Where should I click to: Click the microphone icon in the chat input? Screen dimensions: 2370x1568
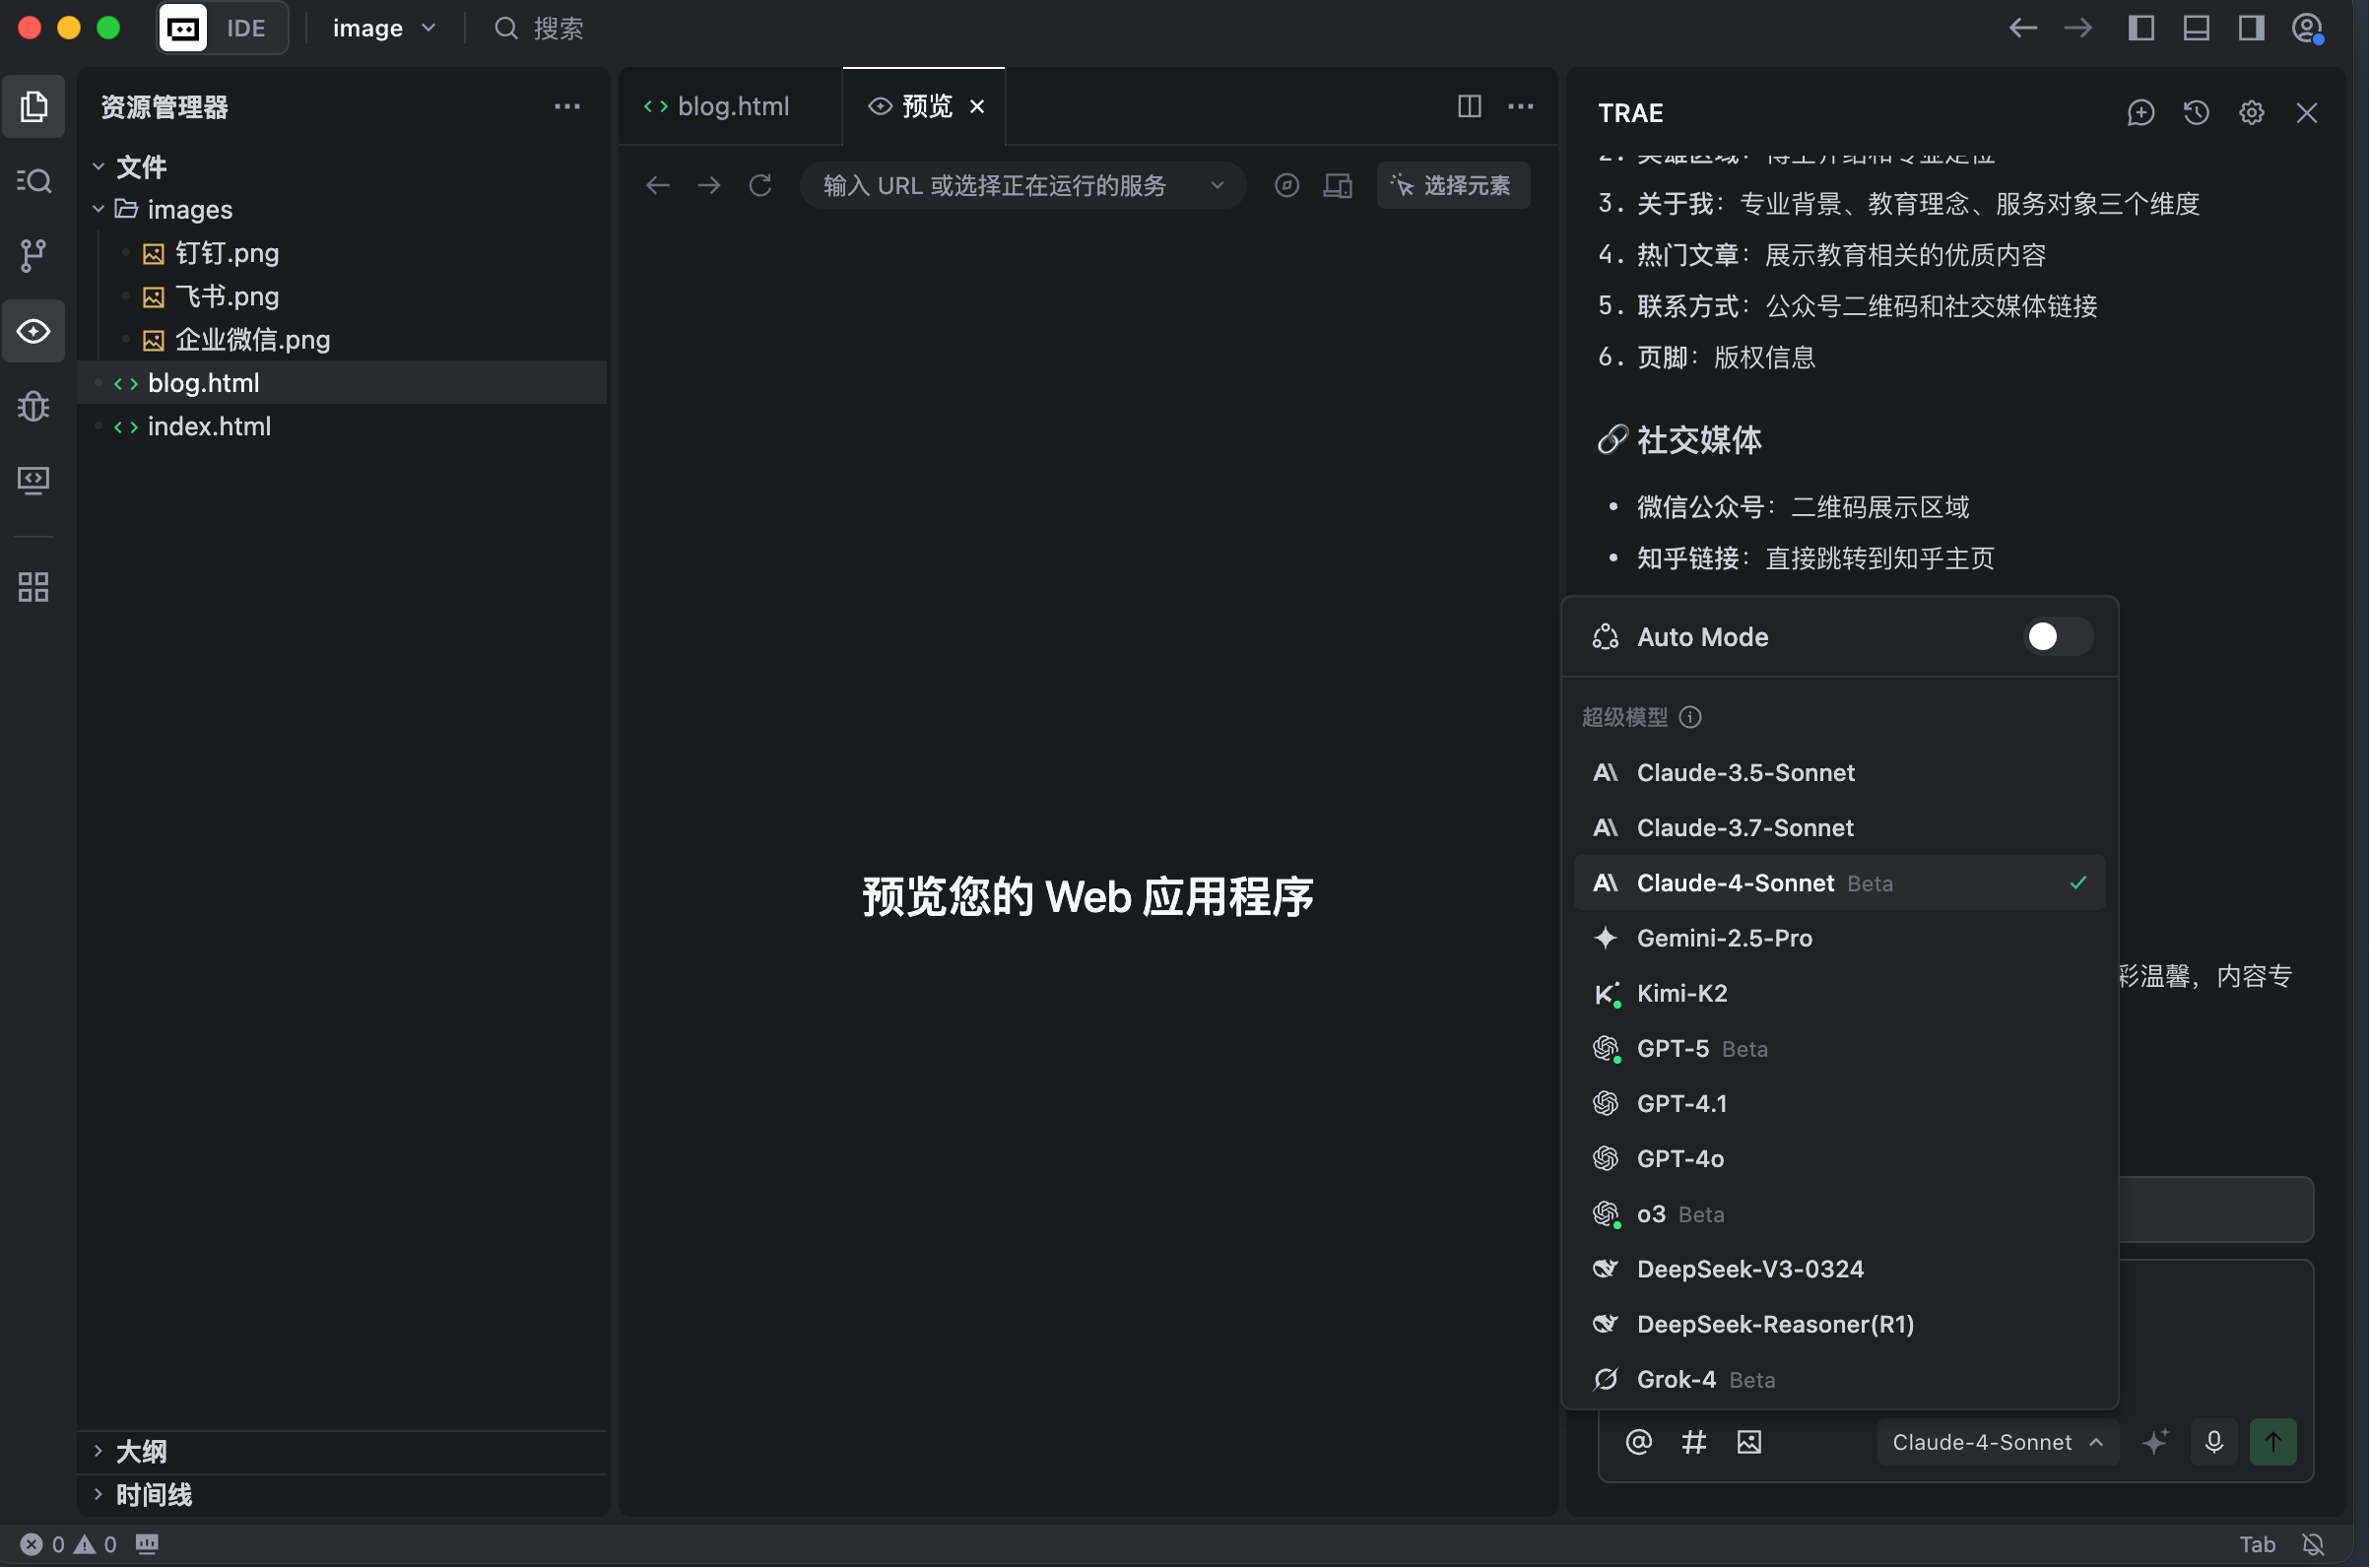point(2213,1441)
